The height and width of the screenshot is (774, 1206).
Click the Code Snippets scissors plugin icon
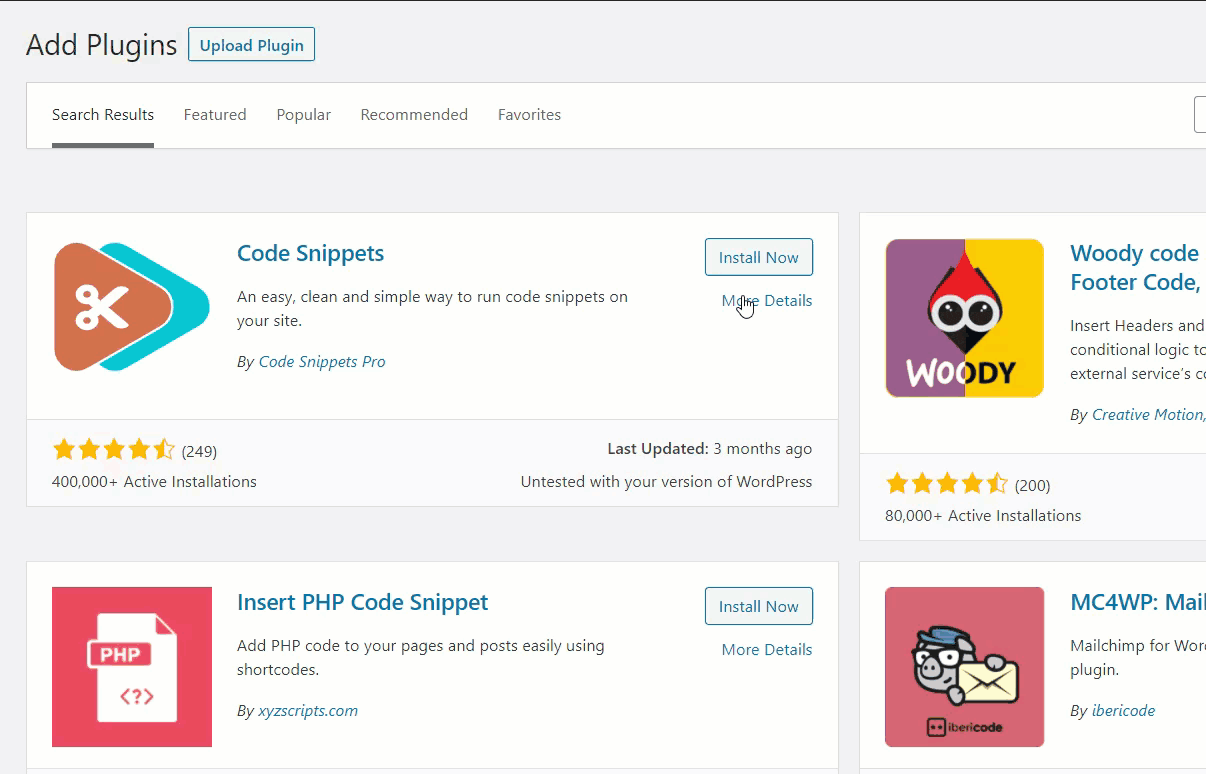pyautogui.click(x=131, y=307)
